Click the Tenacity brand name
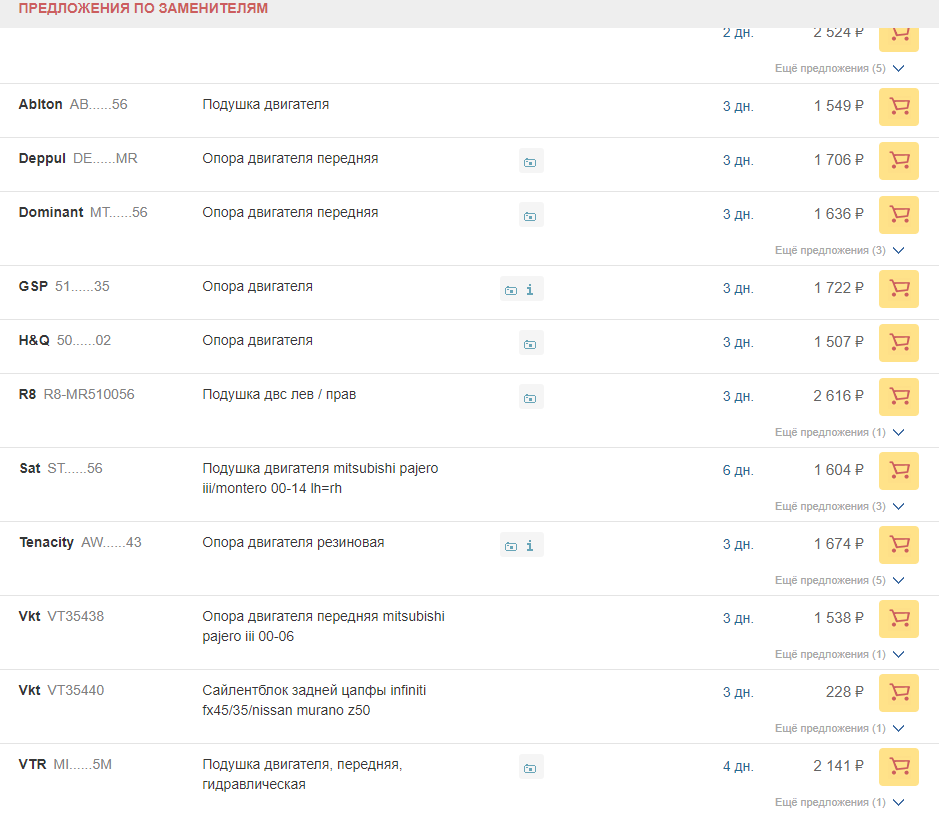This screenshot has height=814, width=939. pos(46,543)
